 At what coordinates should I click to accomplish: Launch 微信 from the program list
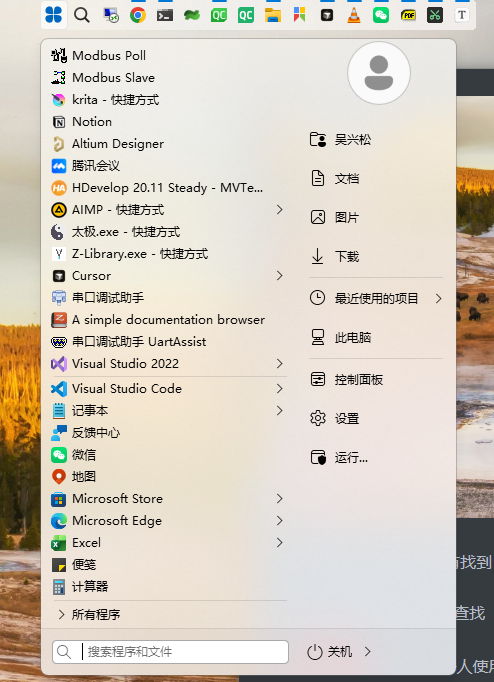coord(168,455)
